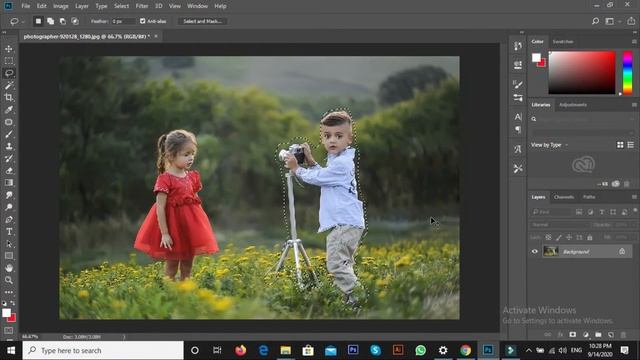Select the Clone Stamp tool

tap(9, 146)
